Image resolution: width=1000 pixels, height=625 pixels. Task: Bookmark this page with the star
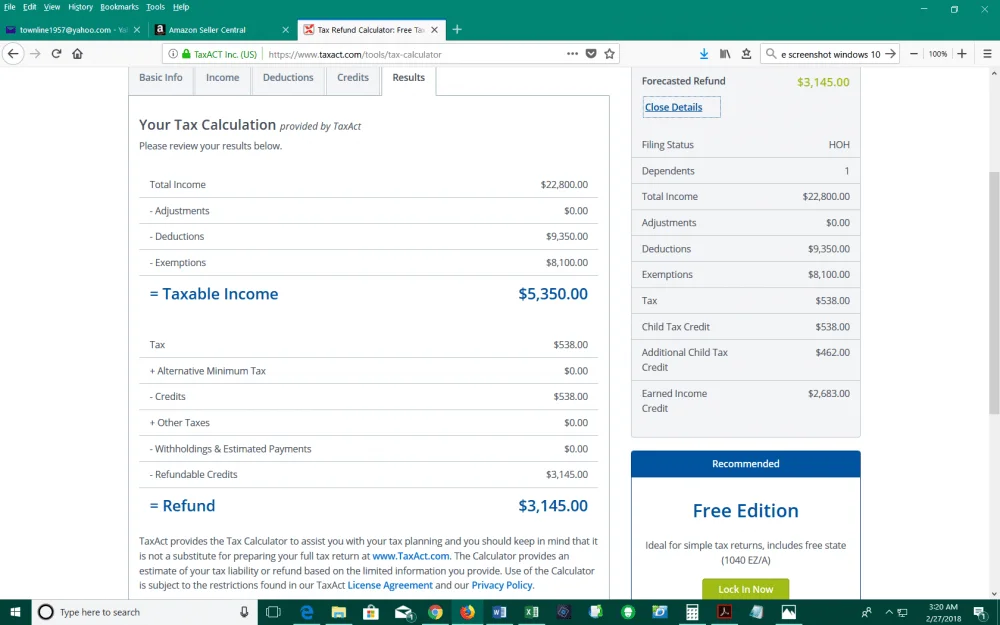click(610, 54)
